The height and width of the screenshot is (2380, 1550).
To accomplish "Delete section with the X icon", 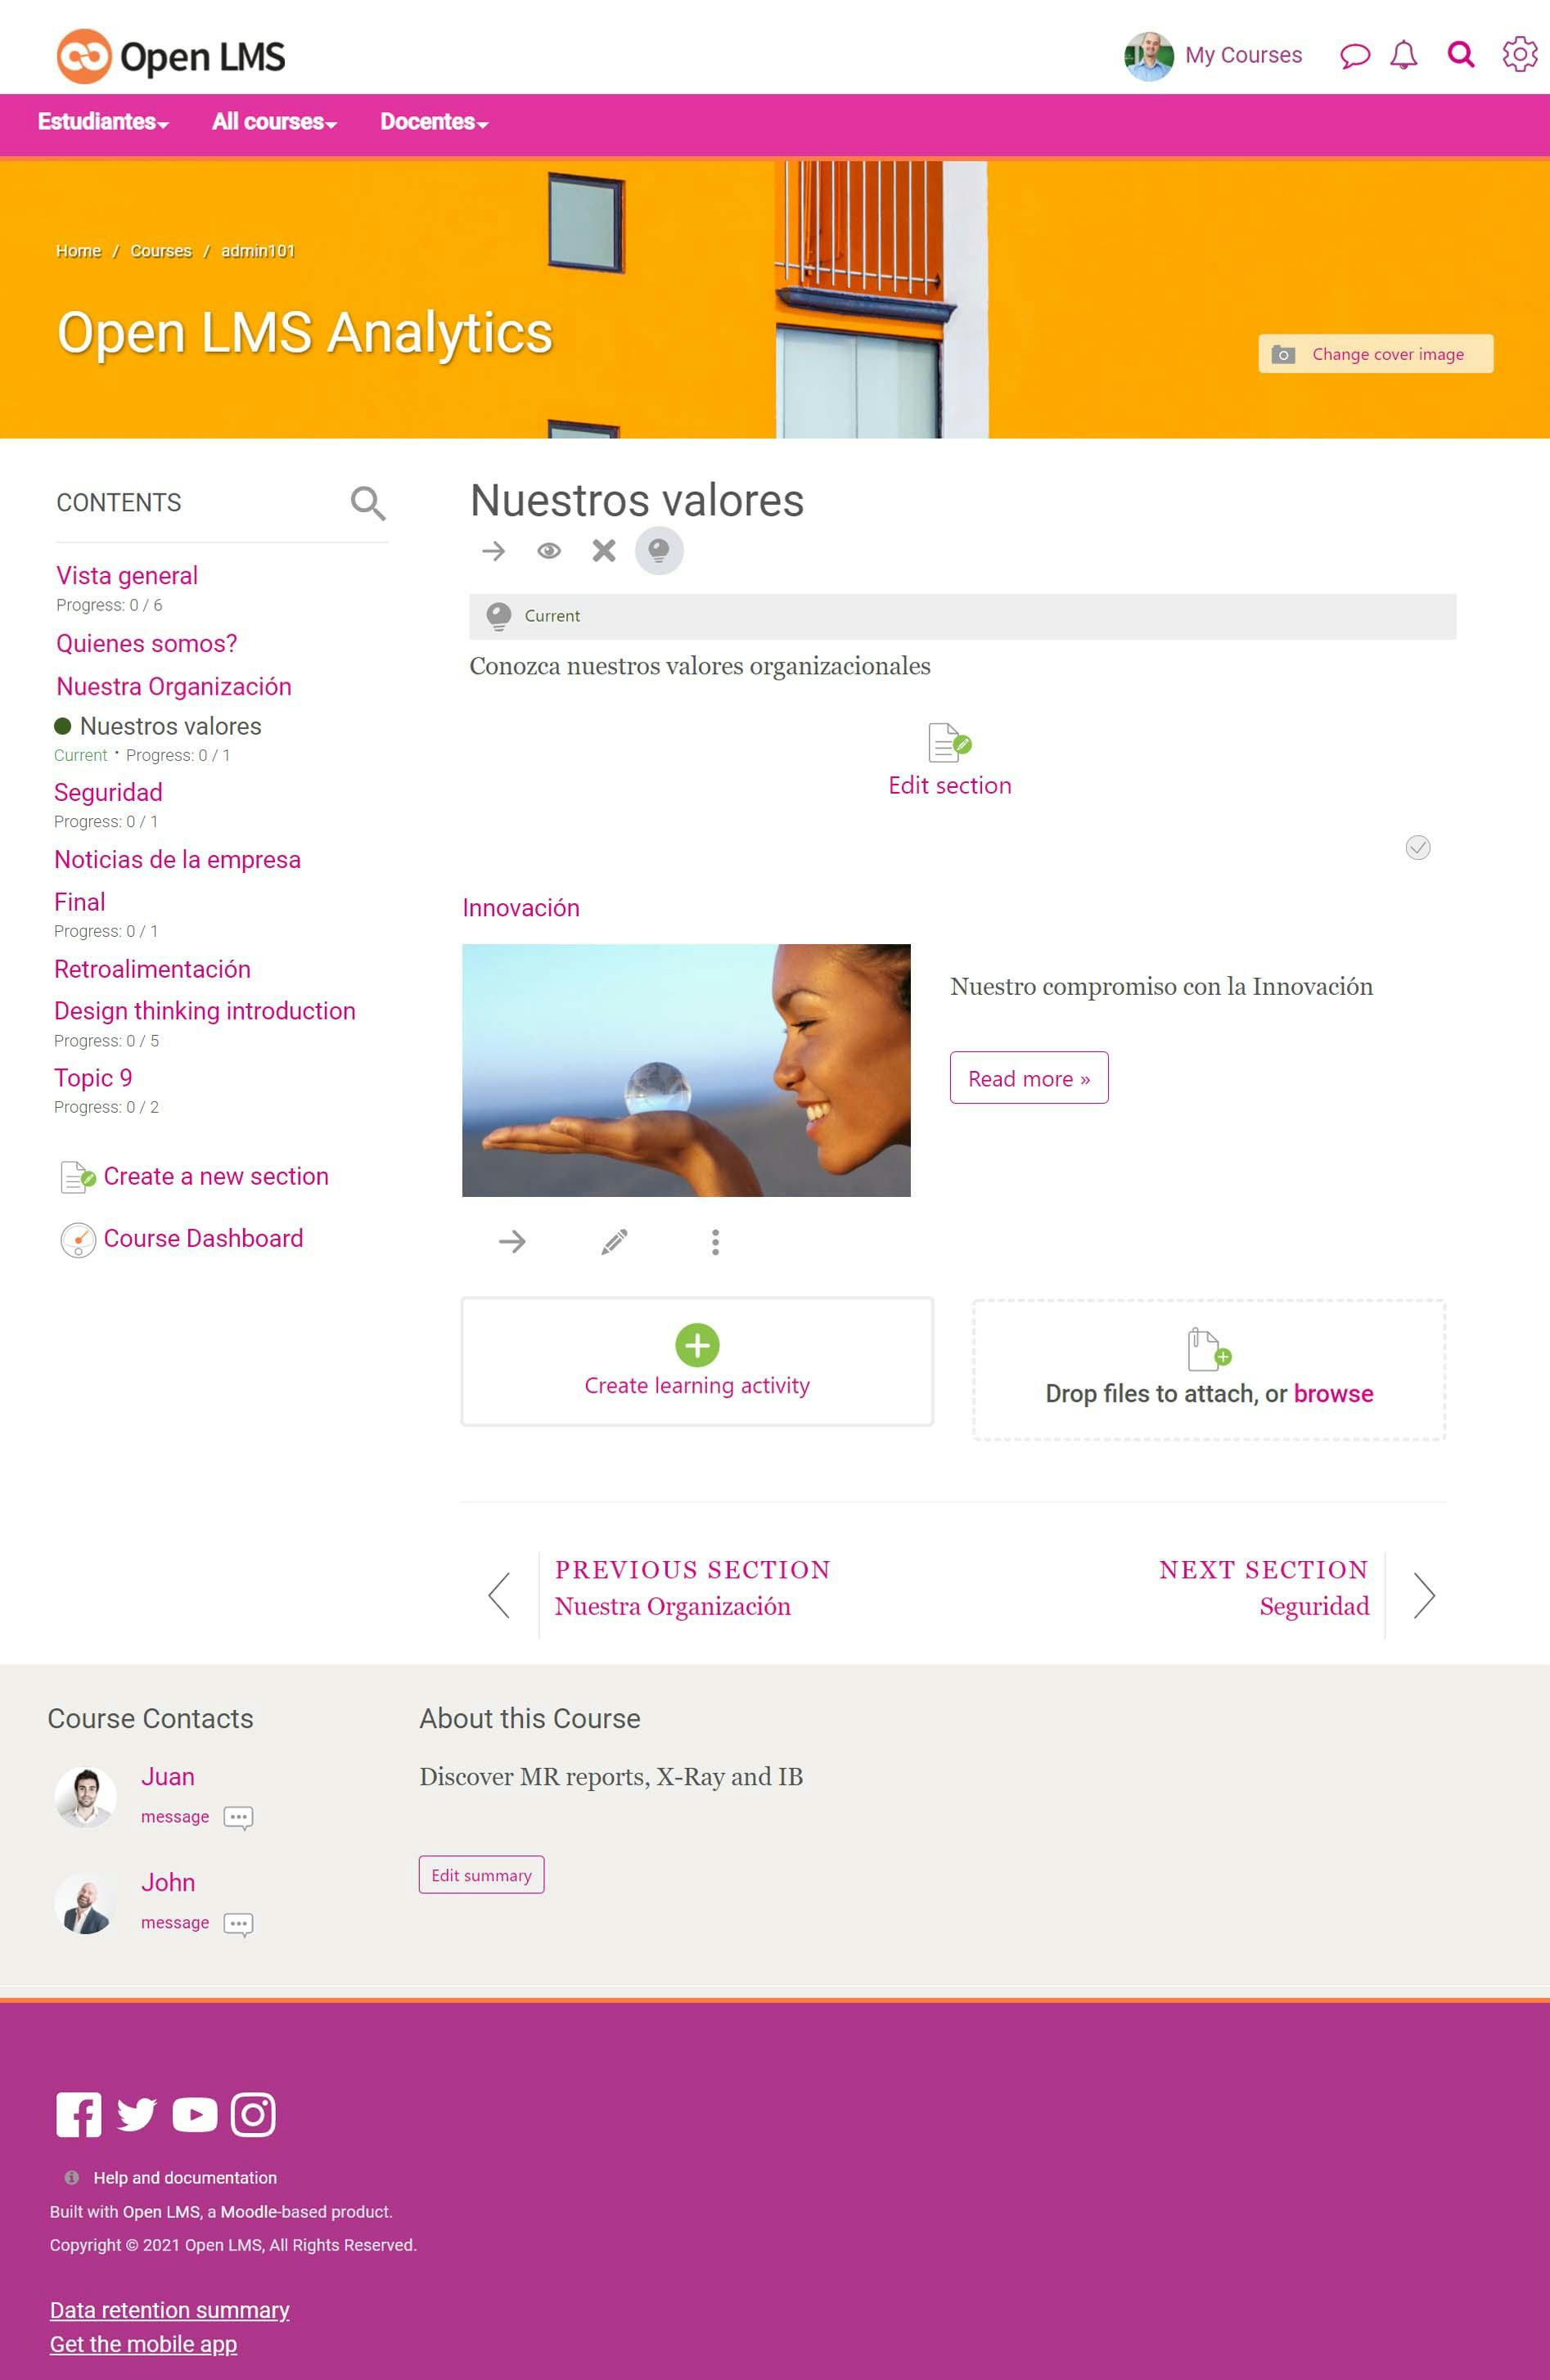I will pos(604,550).
